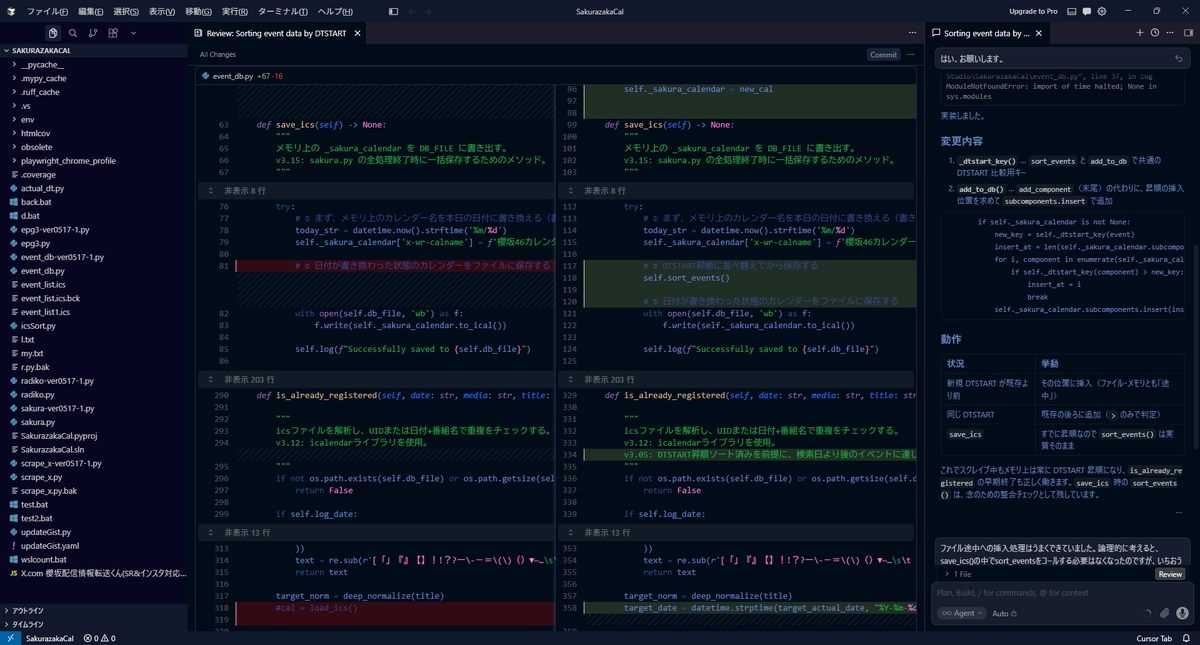Open the 編集(E) menu
The width and height of the screenshot is (1200, 645).
tap(91, 11)
